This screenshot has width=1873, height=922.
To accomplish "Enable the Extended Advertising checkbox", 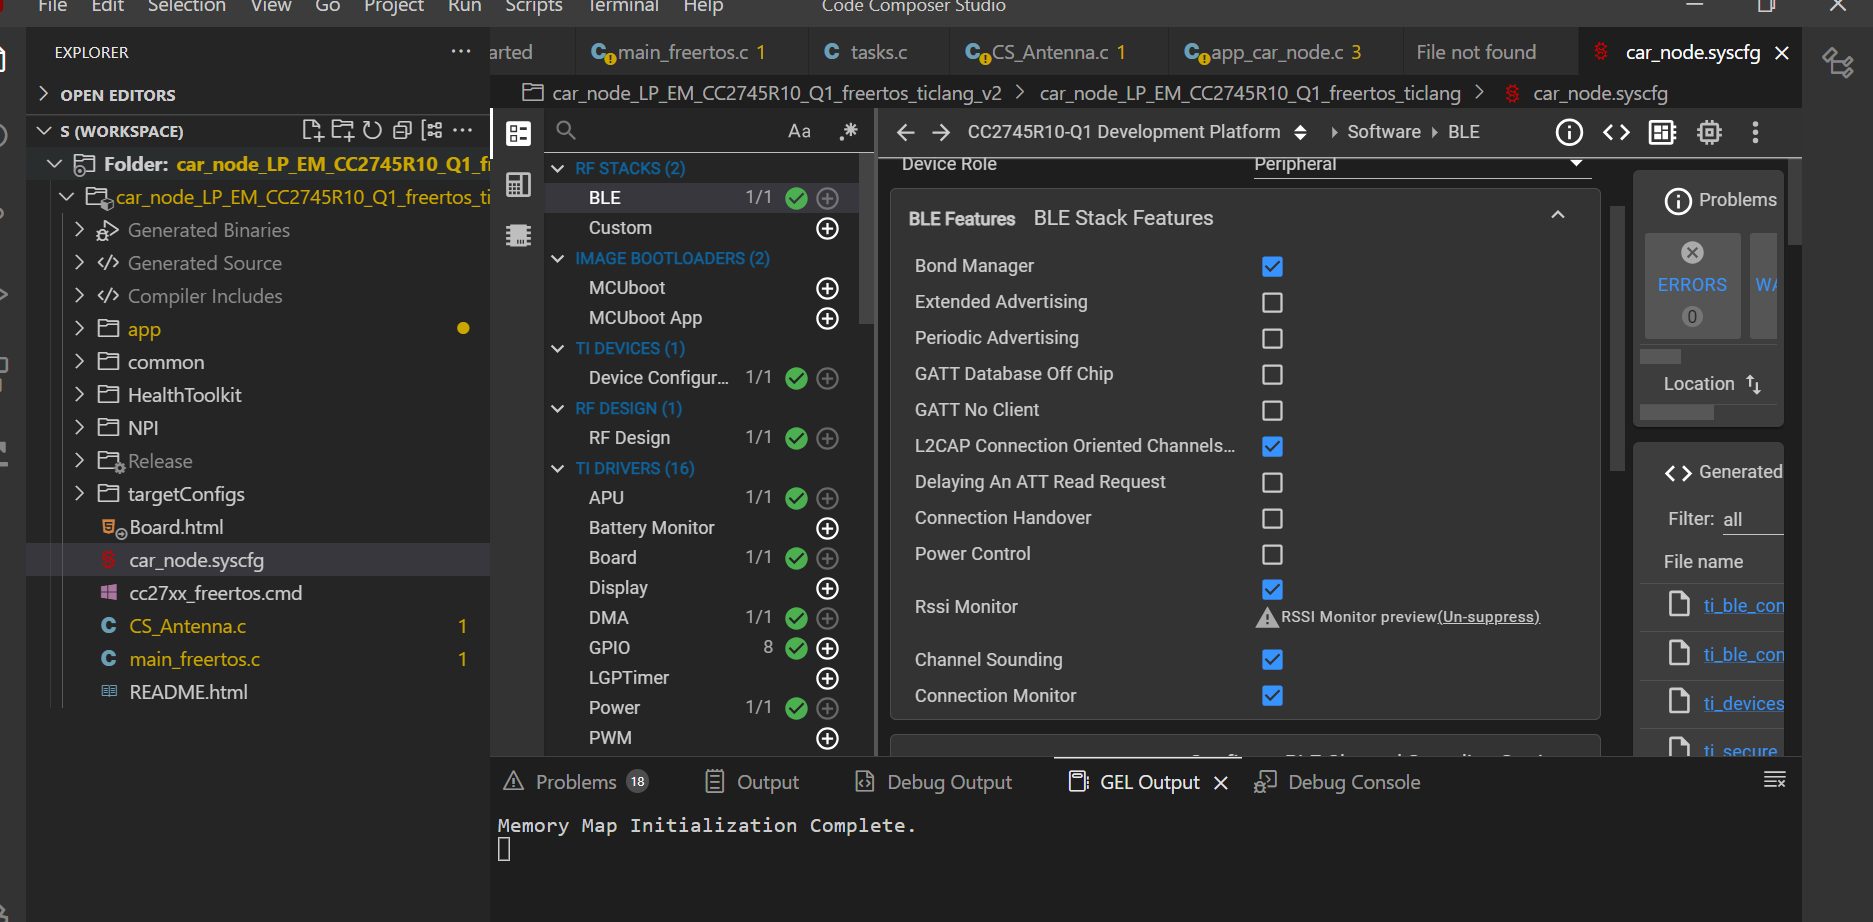I will 1272,302.
